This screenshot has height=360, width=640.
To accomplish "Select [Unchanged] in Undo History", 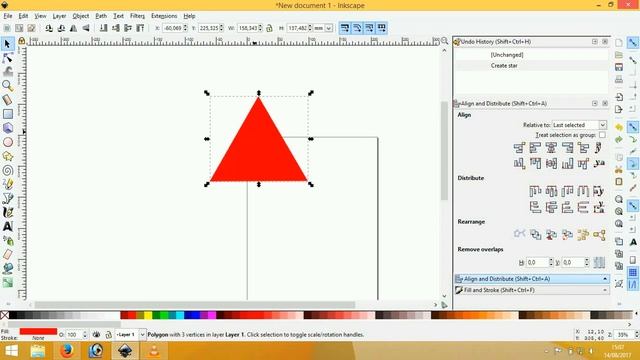I will point(507,55).
